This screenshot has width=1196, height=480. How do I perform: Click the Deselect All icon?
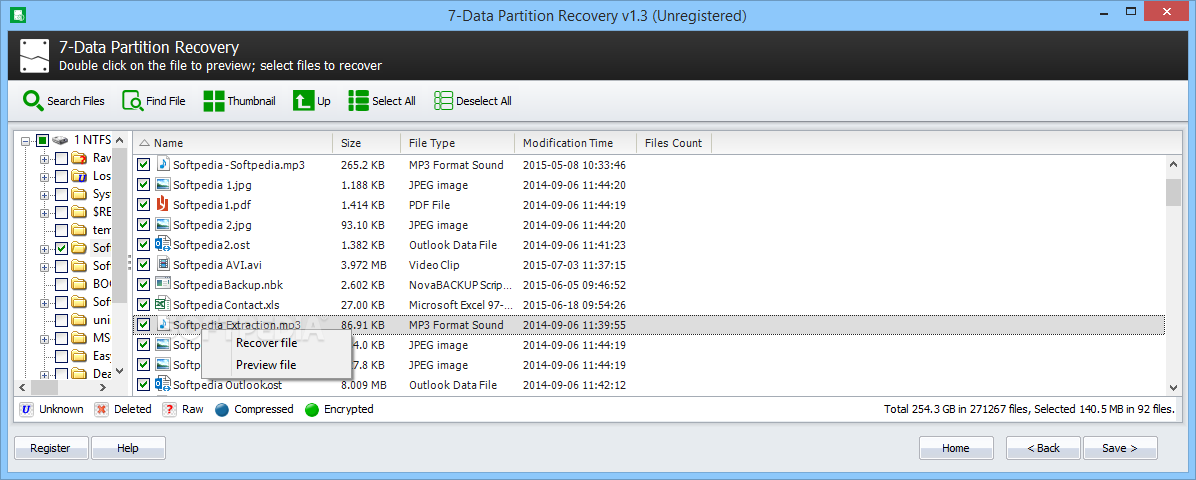(443, 100)
